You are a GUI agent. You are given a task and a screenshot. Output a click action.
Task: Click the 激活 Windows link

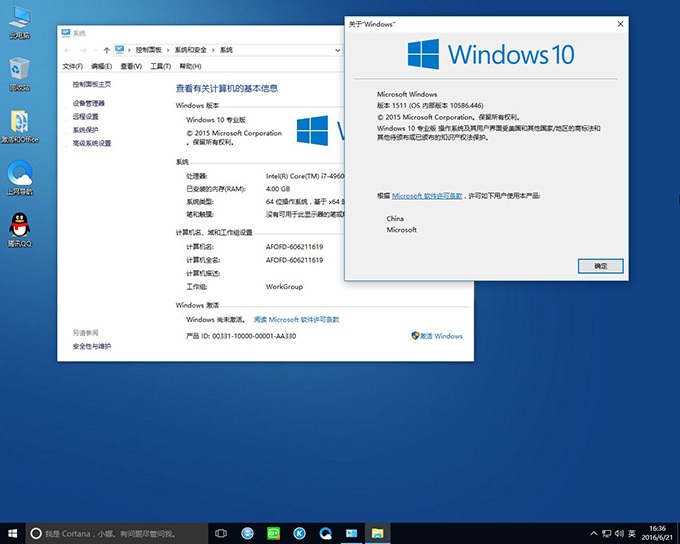pyautogui.click(x=440, y=336)
